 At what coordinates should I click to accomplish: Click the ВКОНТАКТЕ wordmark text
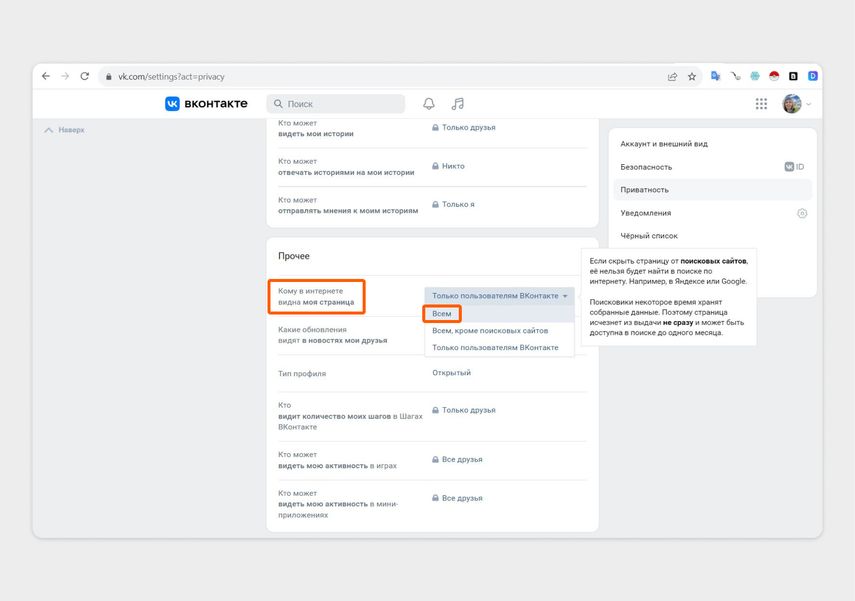(216, 104)
